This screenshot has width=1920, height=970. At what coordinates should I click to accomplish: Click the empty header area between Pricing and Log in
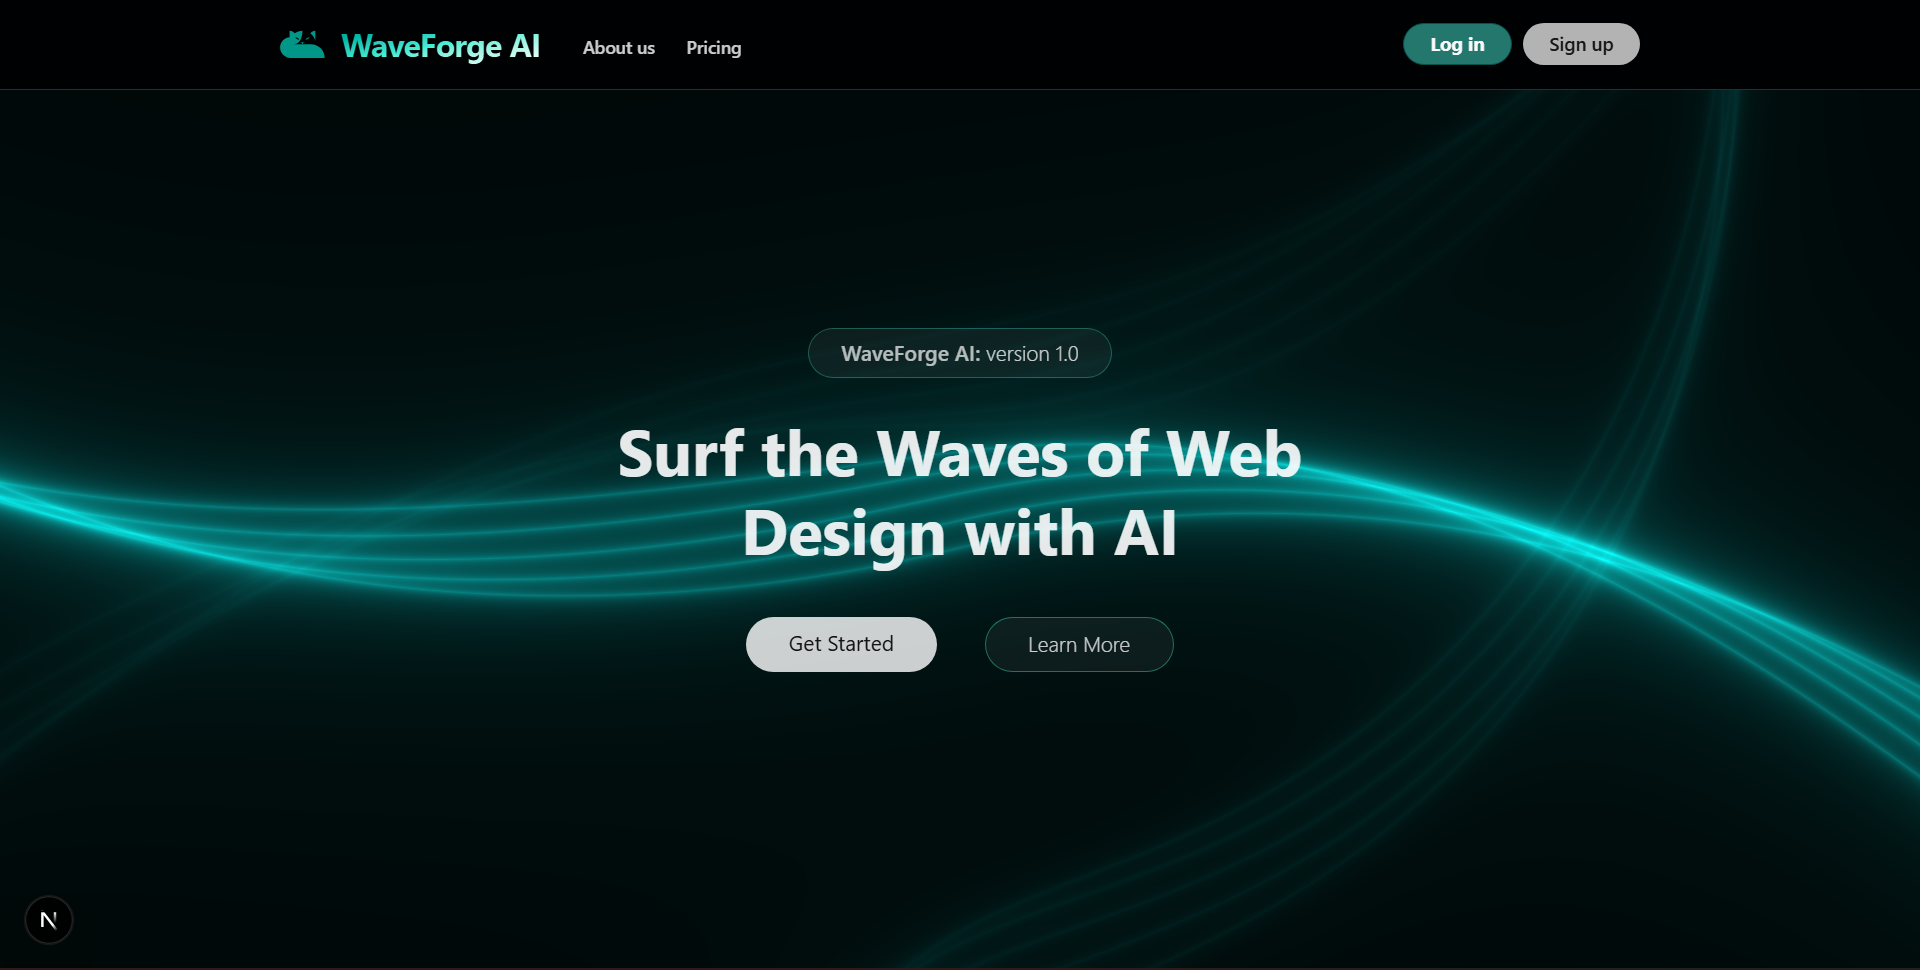[1070, 45]
